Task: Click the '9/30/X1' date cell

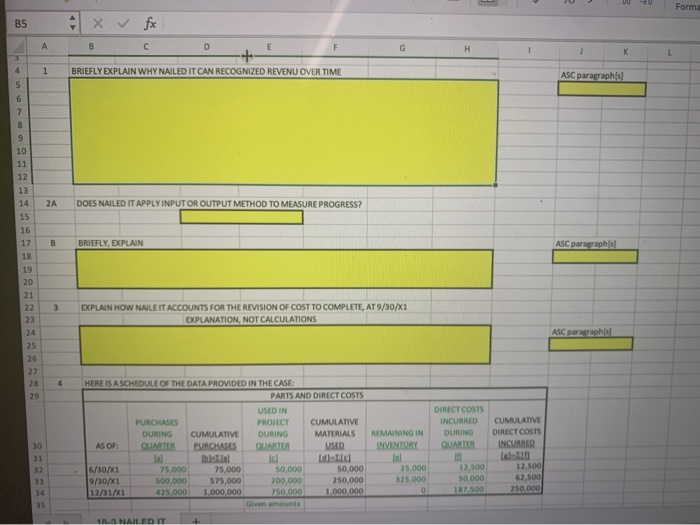Action: click(104, 481)
